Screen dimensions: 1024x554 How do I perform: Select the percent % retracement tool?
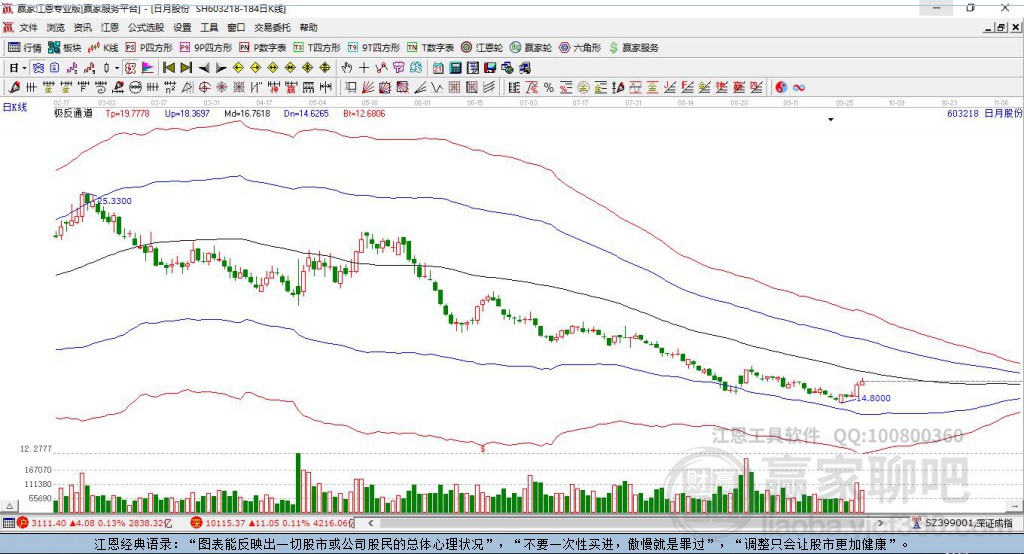549,87
